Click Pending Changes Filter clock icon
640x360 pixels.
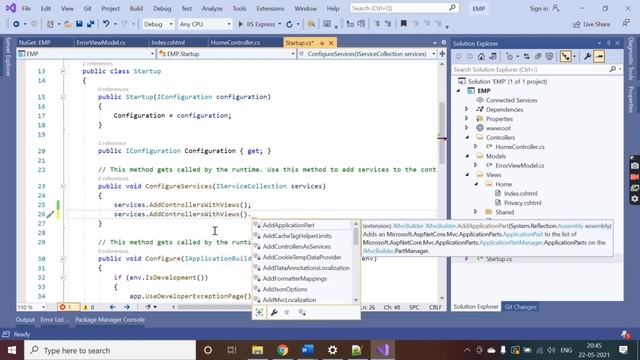point(509,57)
